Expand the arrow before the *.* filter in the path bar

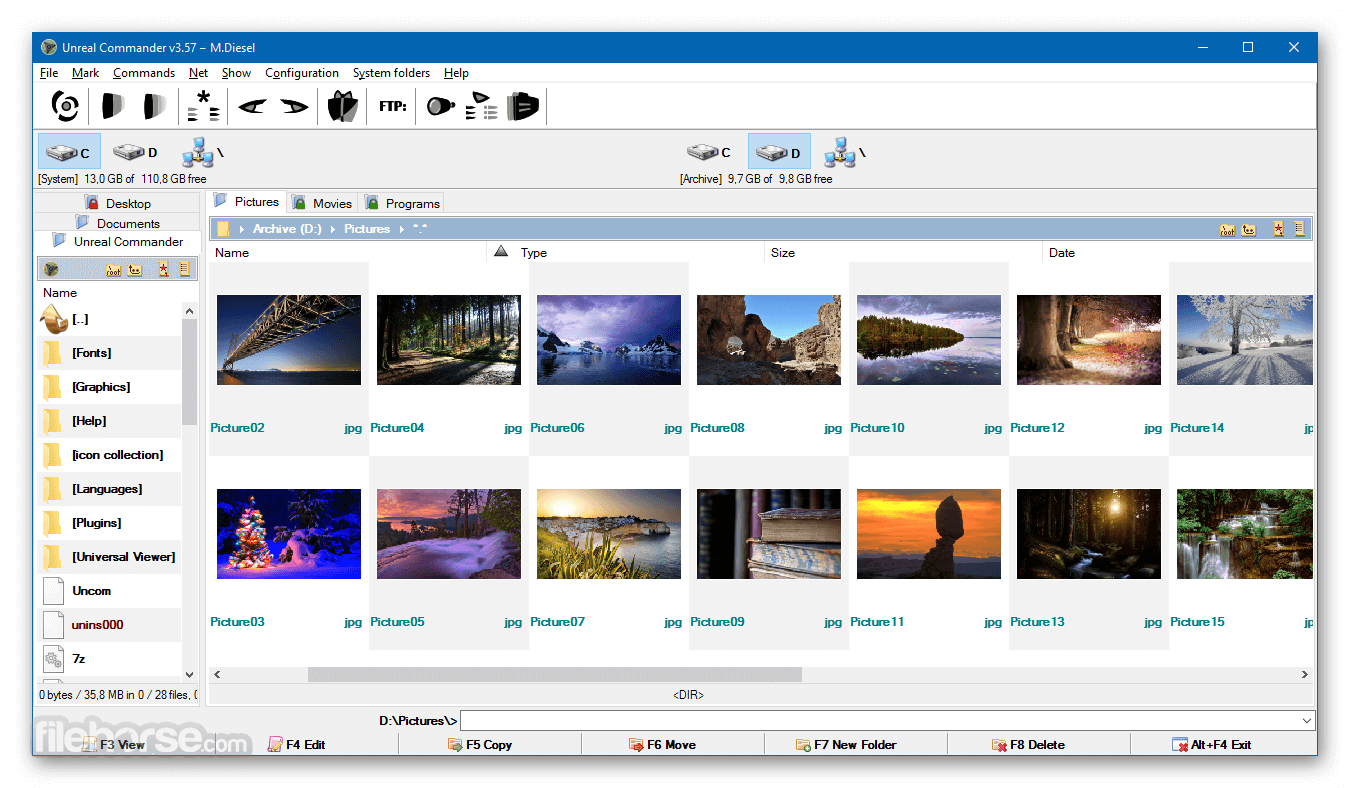coord(402,229)
